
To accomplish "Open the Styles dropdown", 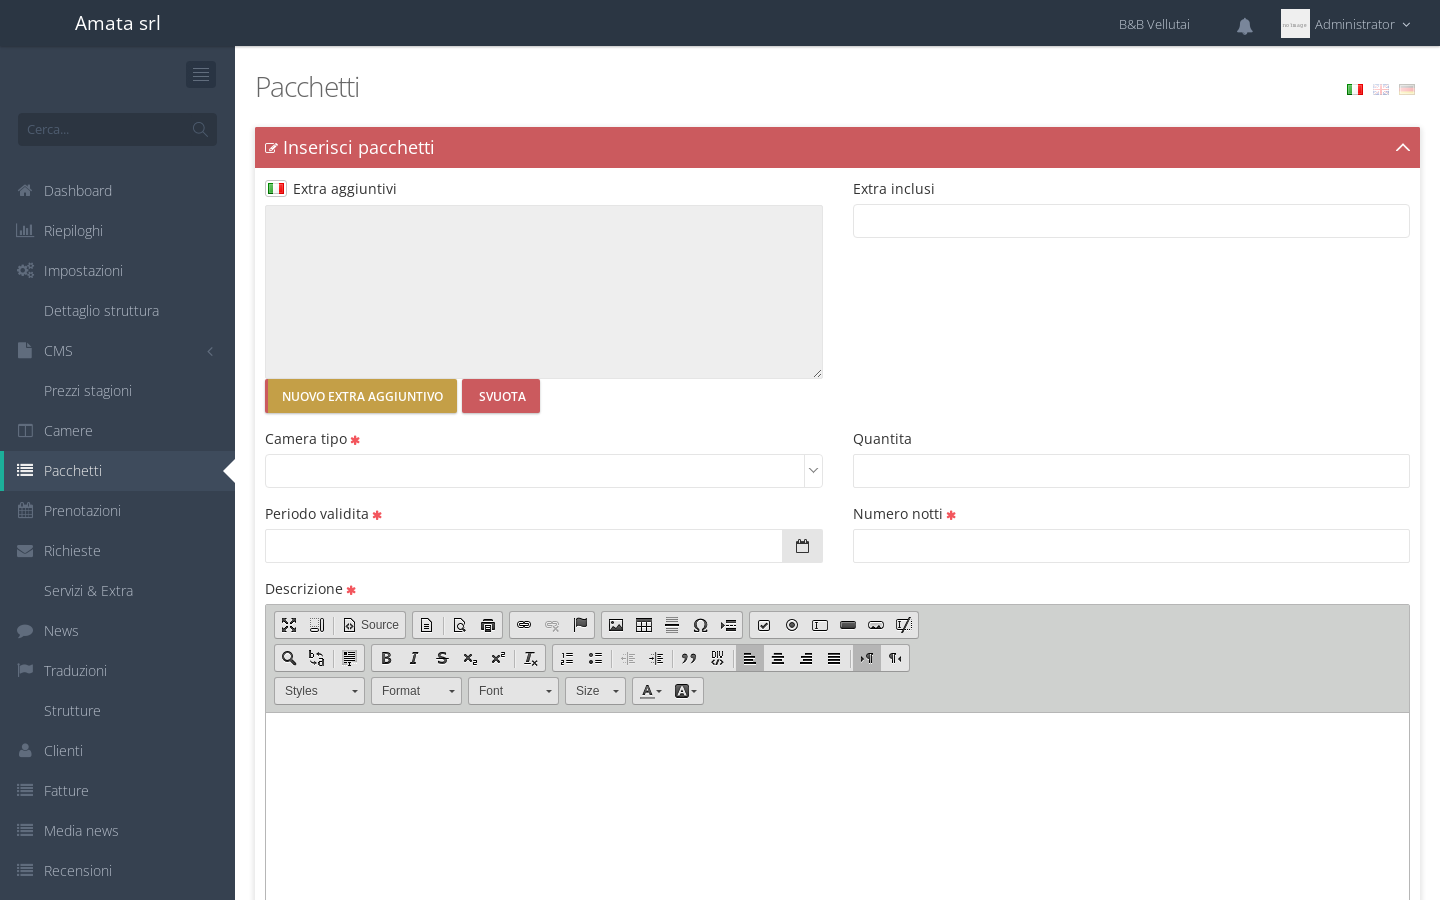I will pyautogui.click(x=319, y=691).
